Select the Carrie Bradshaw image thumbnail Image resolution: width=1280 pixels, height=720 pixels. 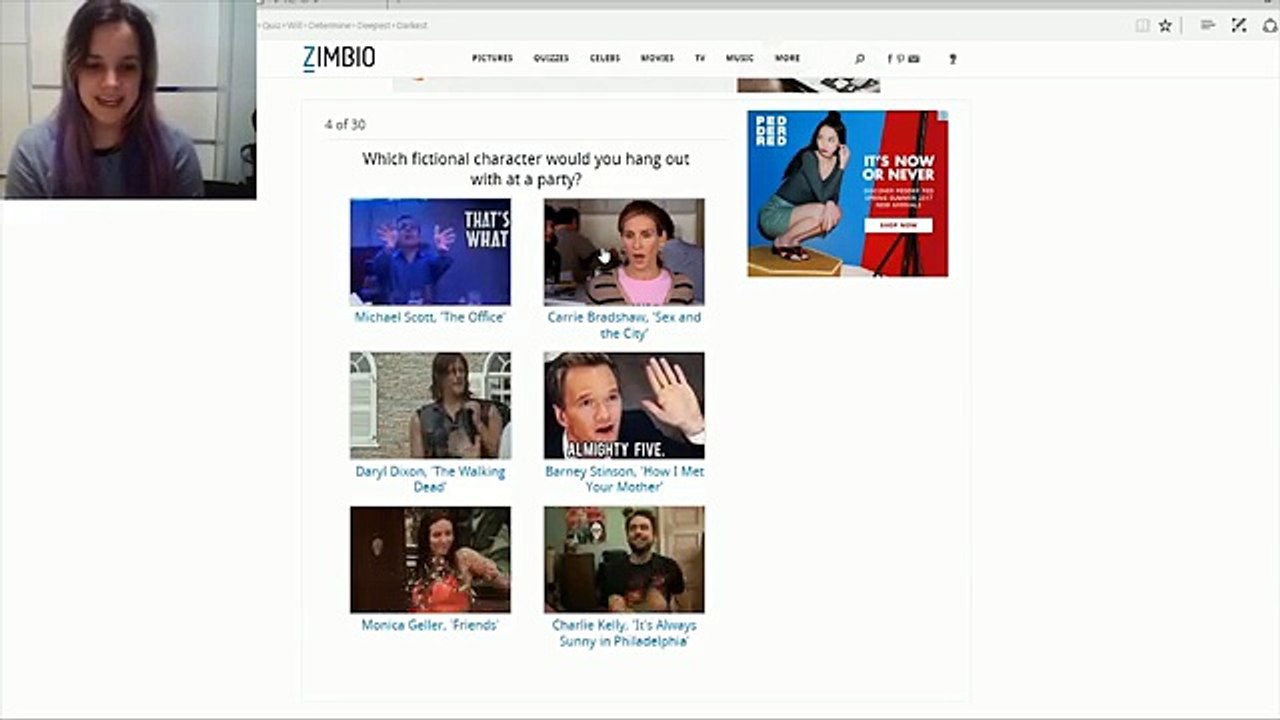pyautogui.click(x=624, y=252)
